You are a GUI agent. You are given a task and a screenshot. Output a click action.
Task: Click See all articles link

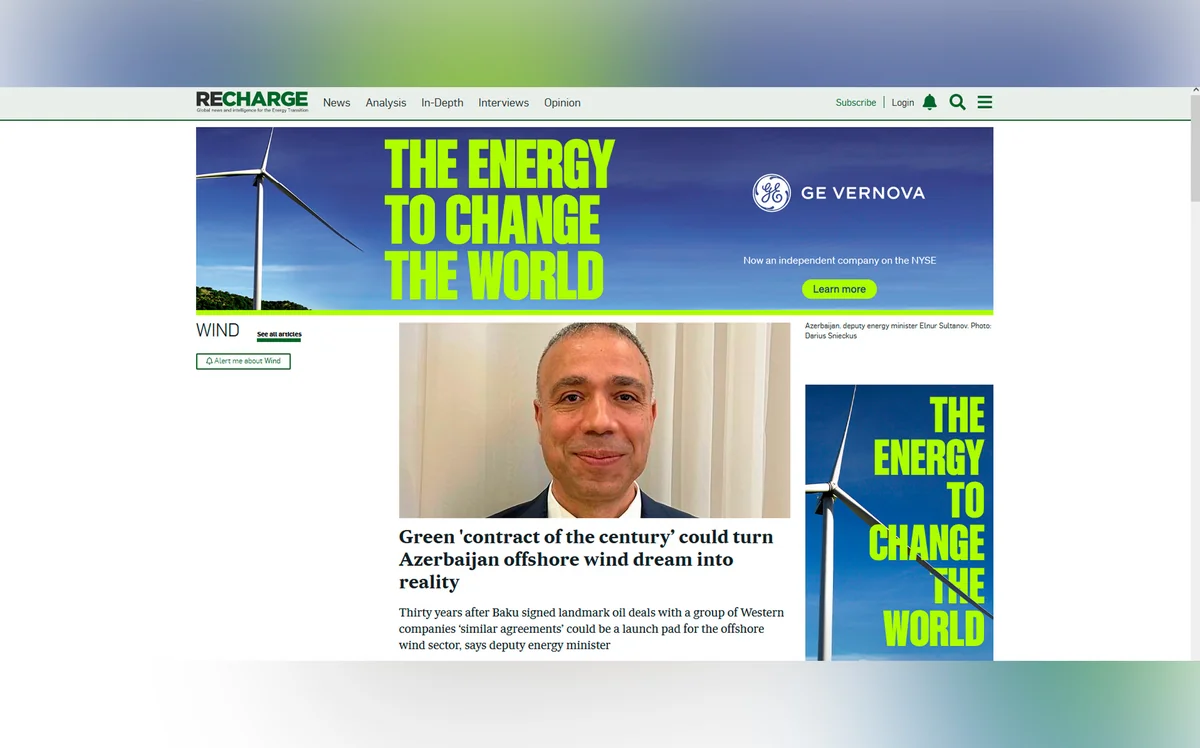point(278,335)
